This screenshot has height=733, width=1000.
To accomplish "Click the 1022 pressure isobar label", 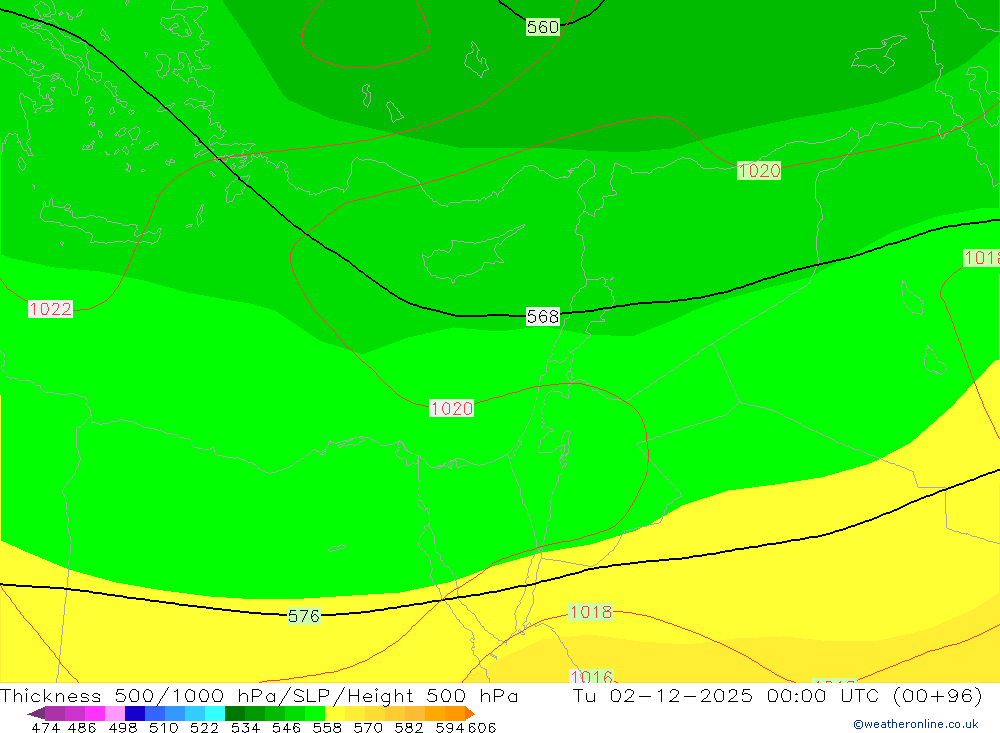I will point(50,309).
